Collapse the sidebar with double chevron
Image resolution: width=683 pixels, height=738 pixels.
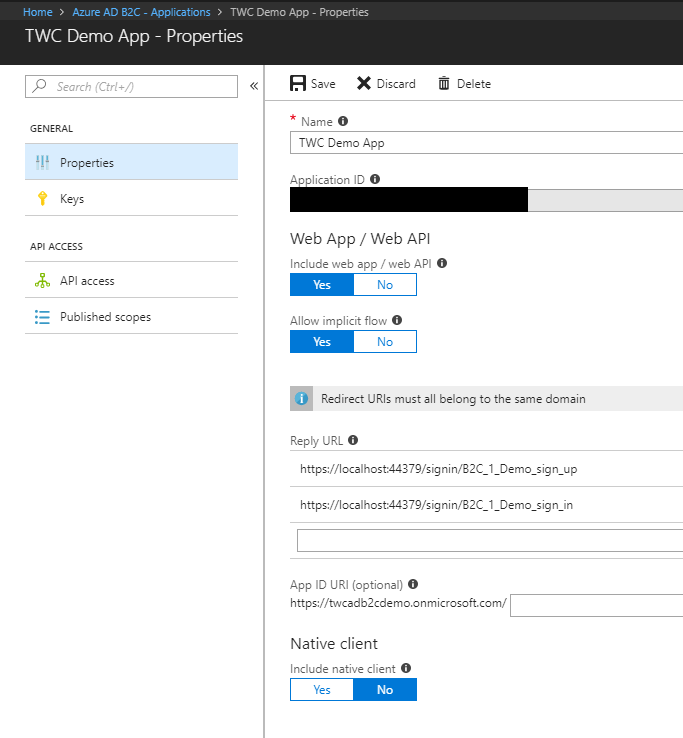pos(254,86)
